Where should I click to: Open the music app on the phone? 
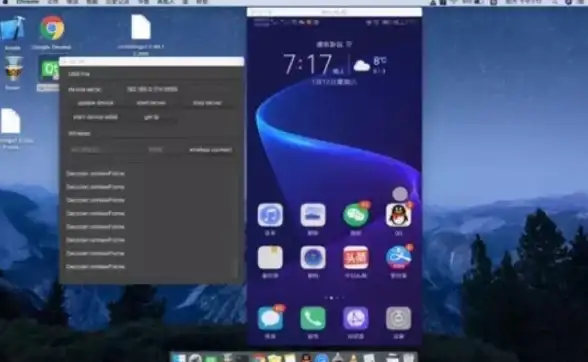(x=270, y=215)
